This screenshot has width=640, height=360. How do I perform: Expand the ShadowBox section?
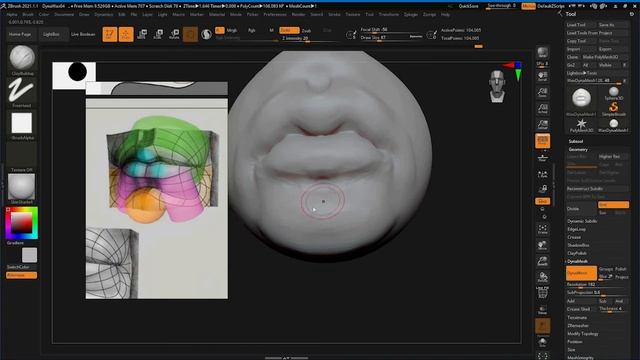tap(578, 245)
